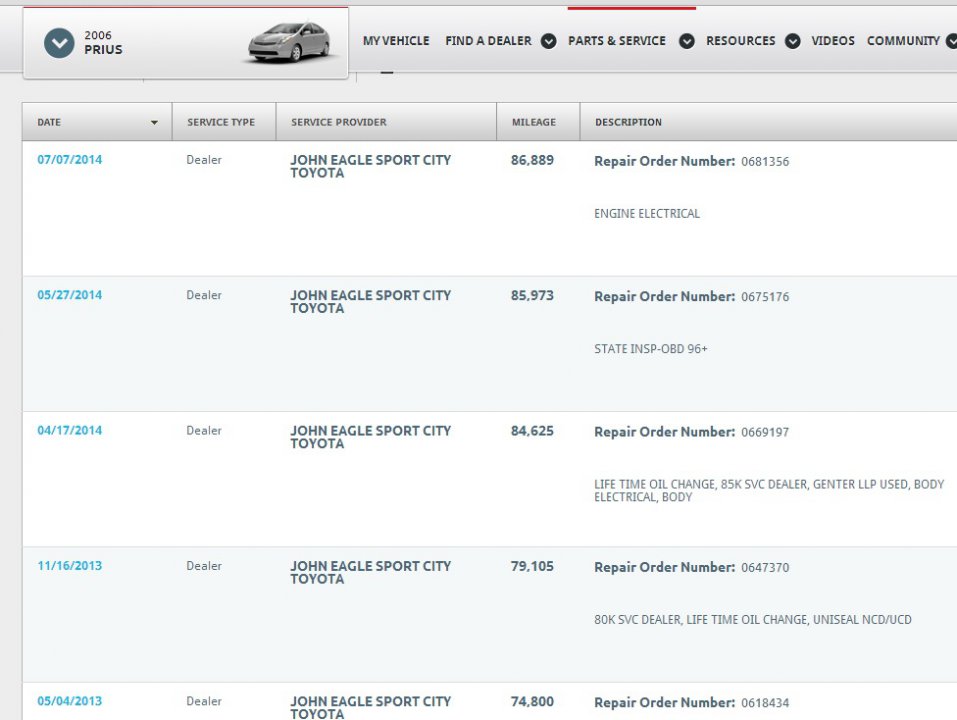The height and width of the screenshot is (720, 957).
Task: Select the 86,889 mileage value
Action: (532, 160)
